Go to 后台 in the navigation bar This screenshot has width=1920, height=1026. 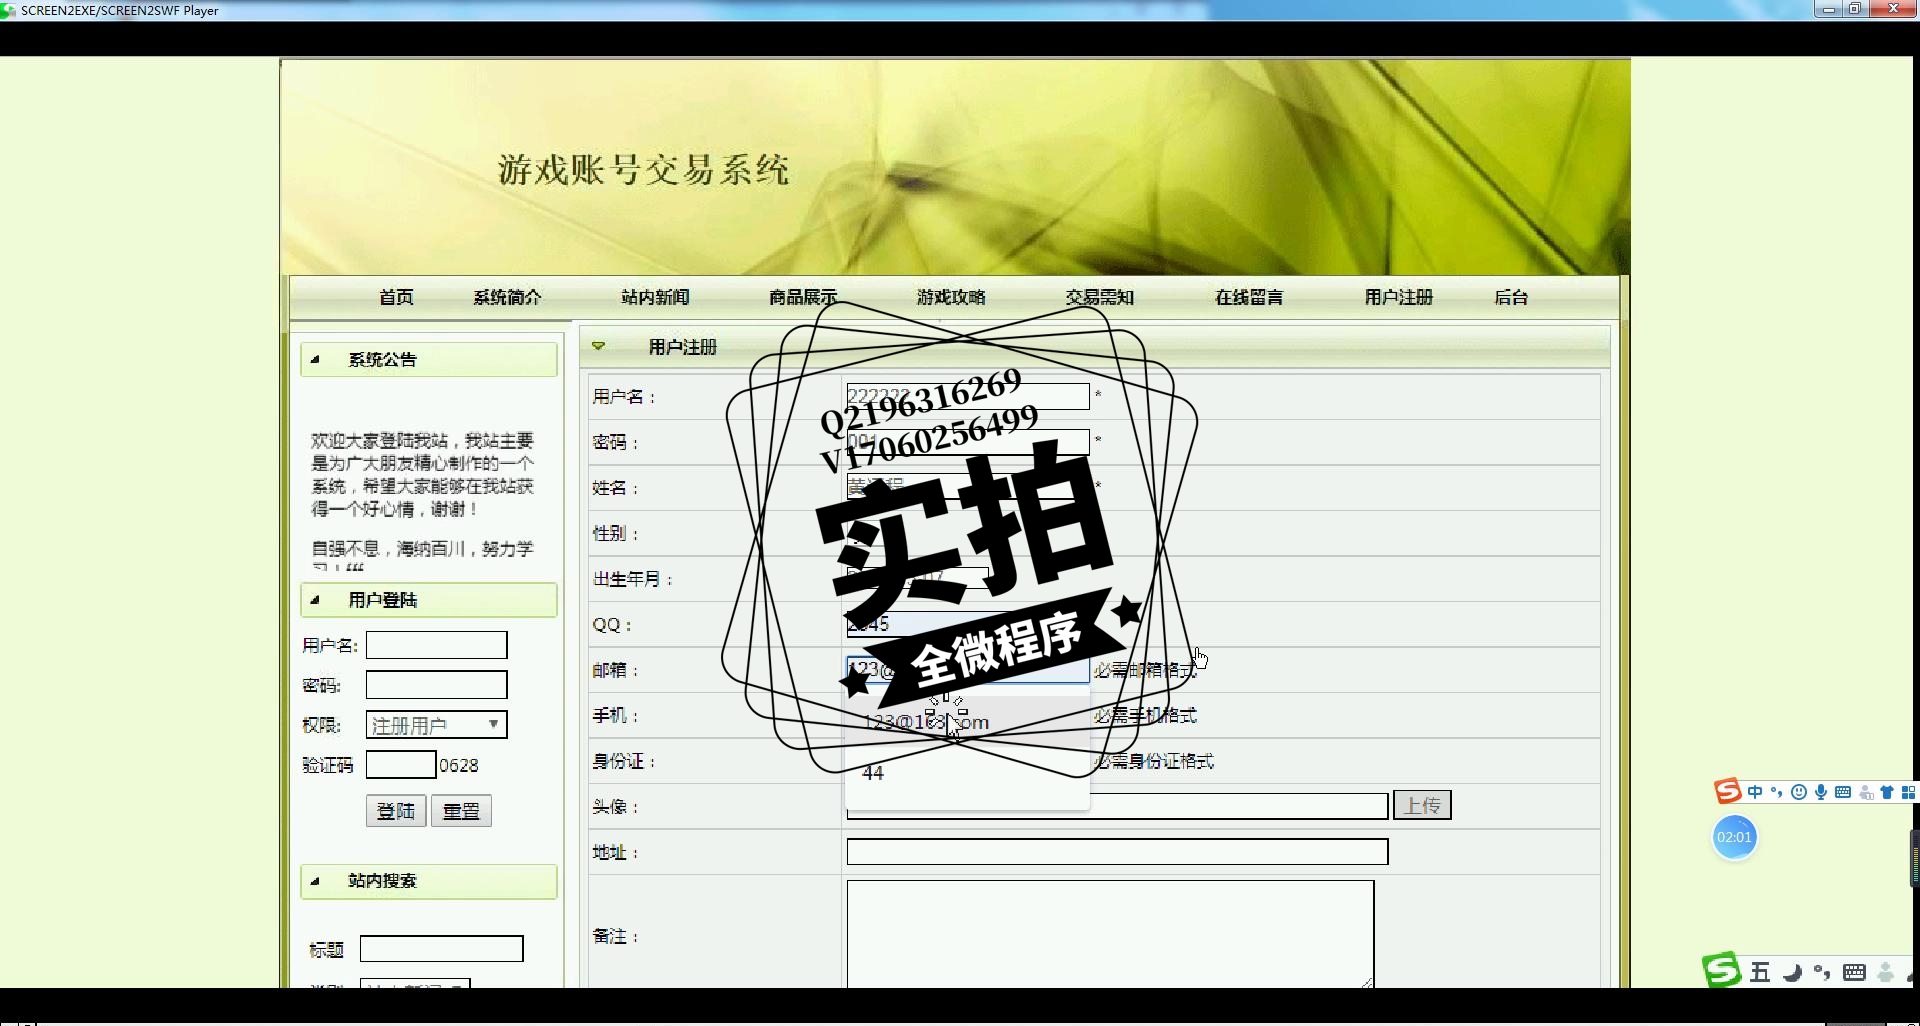pyautogui.click(x=1511, y=297)
